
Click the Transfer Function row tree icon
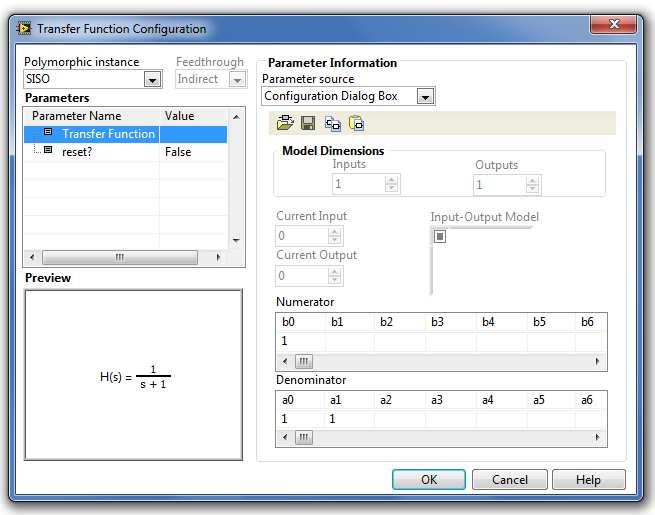(48, 132)
